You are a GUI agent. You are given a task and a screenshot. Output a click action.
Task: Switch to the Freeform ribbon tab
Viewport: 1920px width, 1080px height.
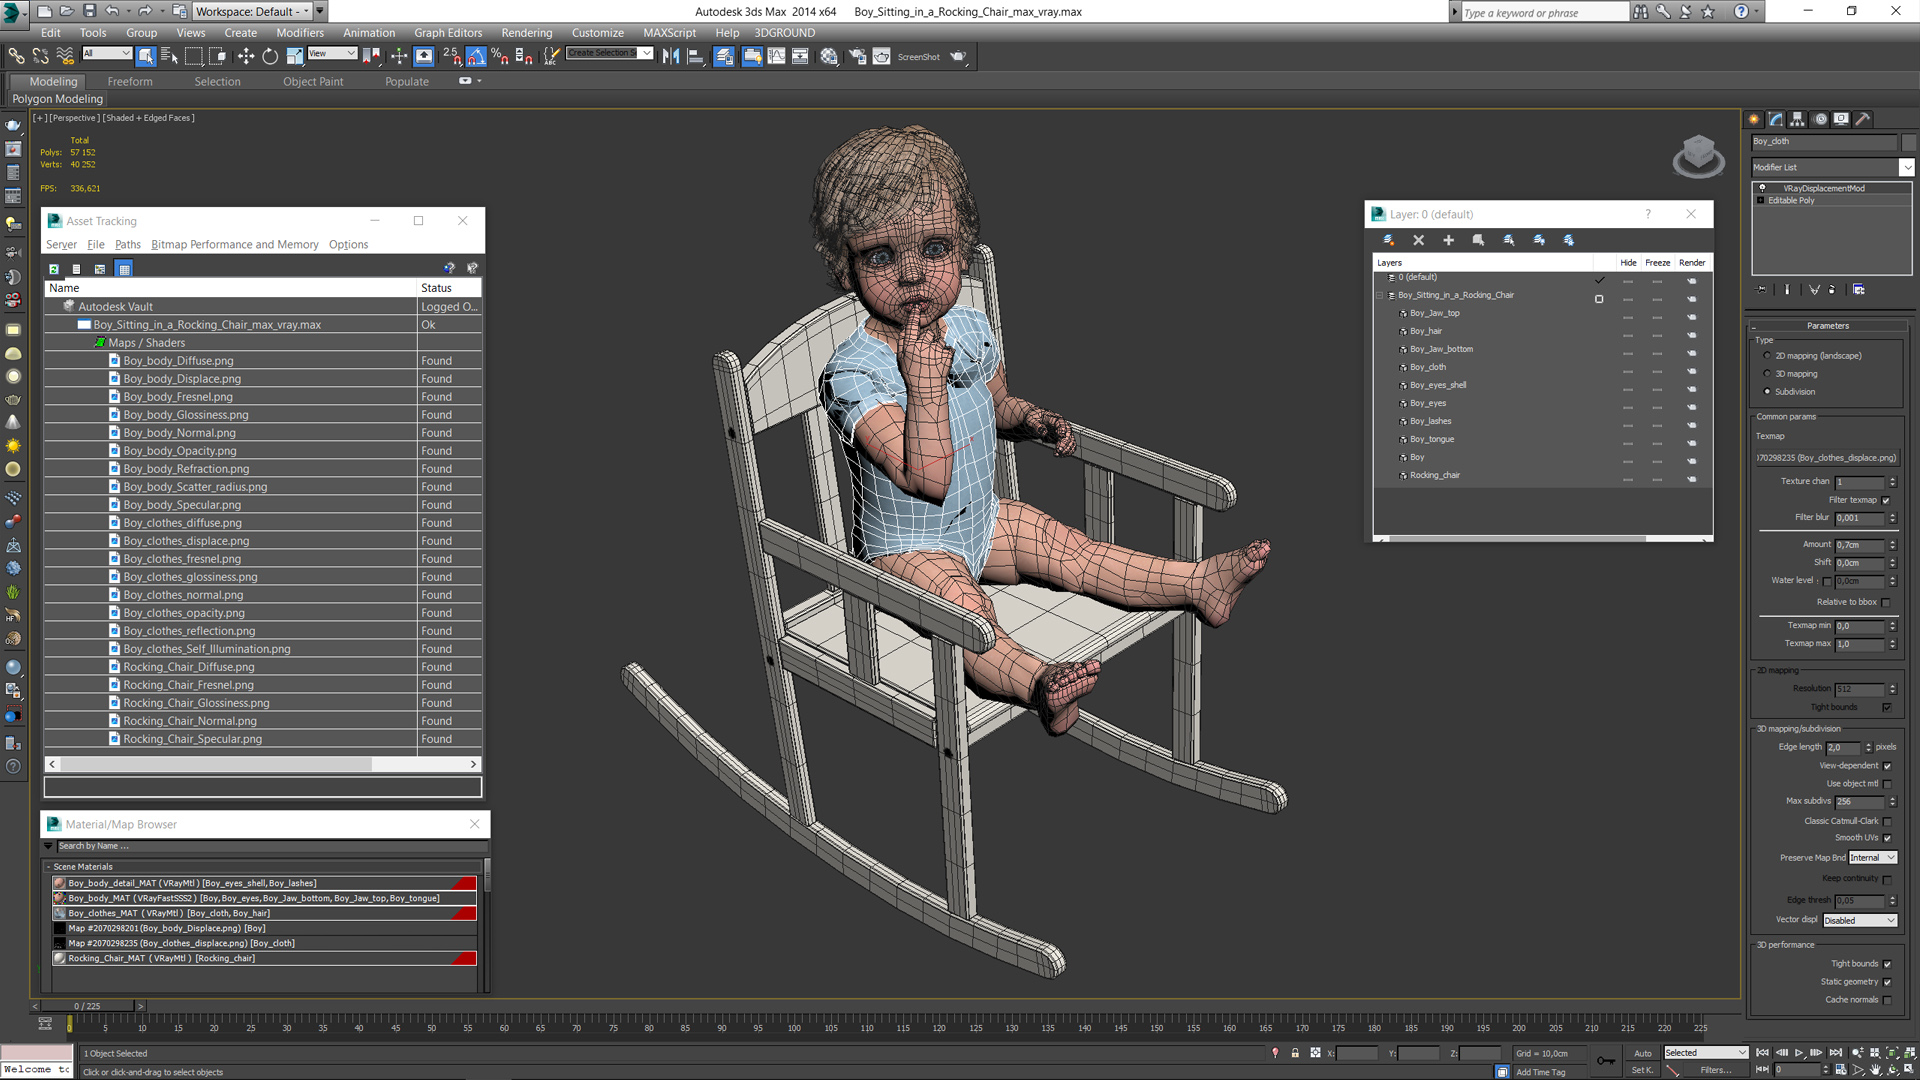pyautogui.click(x=130, y=82)
